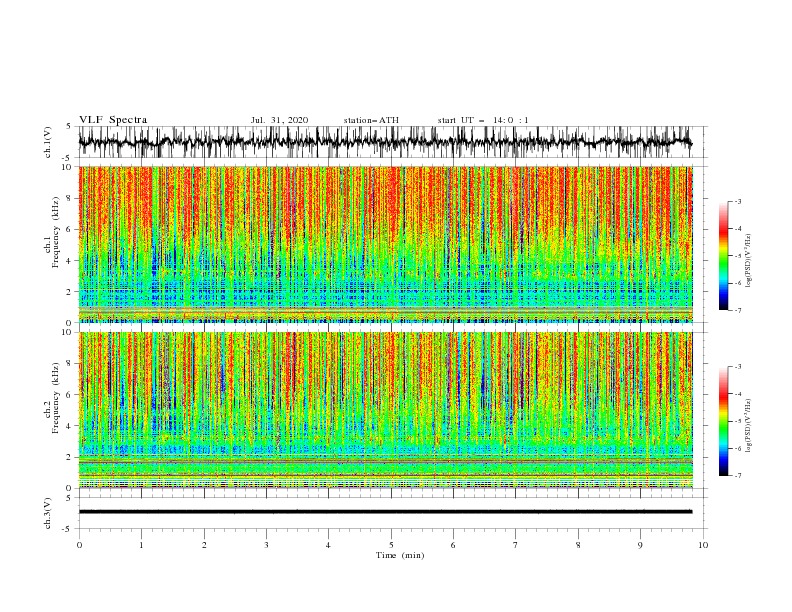Viewport: 792px width, 612px height.
Task: Click the ch.2 frequency spectrogram panel
Action: pos(386,410)
